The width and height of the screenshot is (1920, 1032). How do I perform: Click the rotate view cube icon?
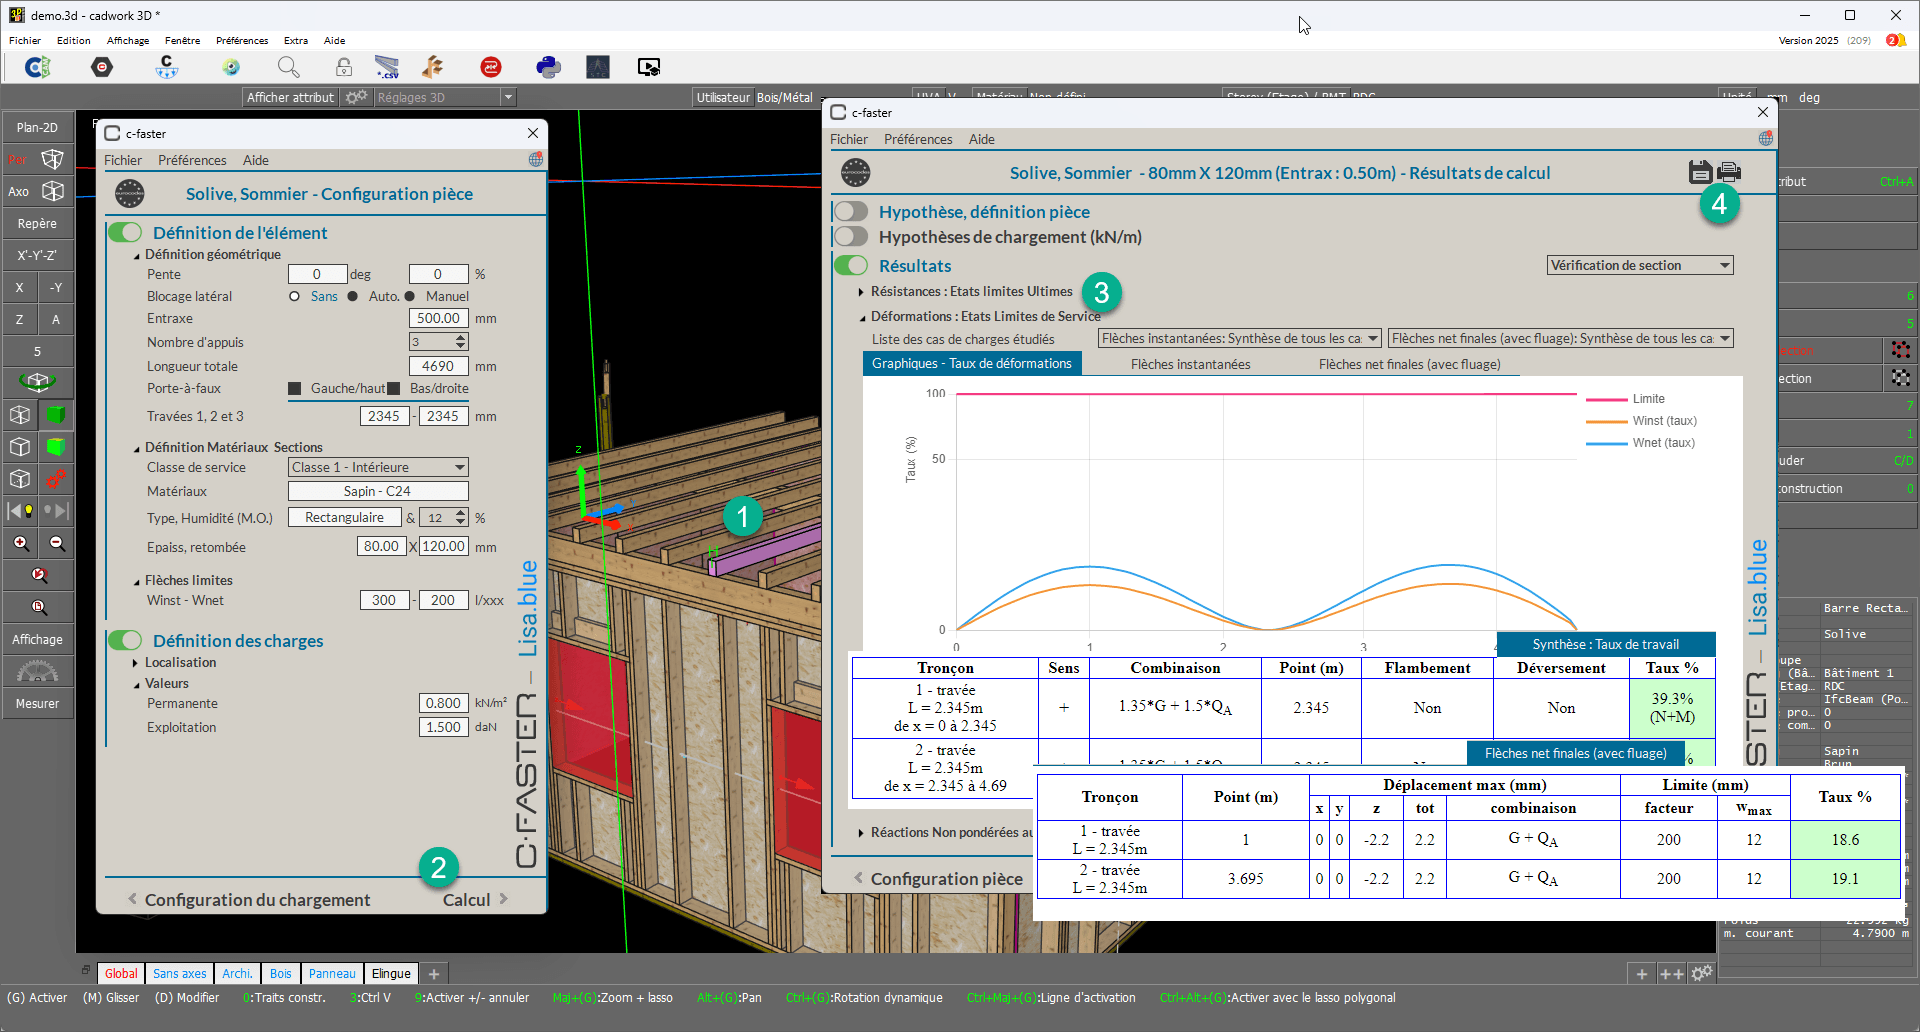point(37,381)
